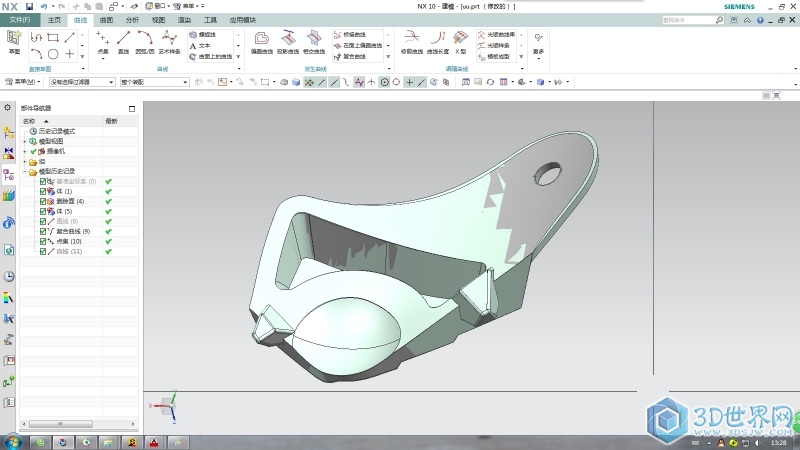This screenshot has height=450, width=800.
Task: Maximize the part navigator panel
Action: pyautogui.click(x=132, y=108)
